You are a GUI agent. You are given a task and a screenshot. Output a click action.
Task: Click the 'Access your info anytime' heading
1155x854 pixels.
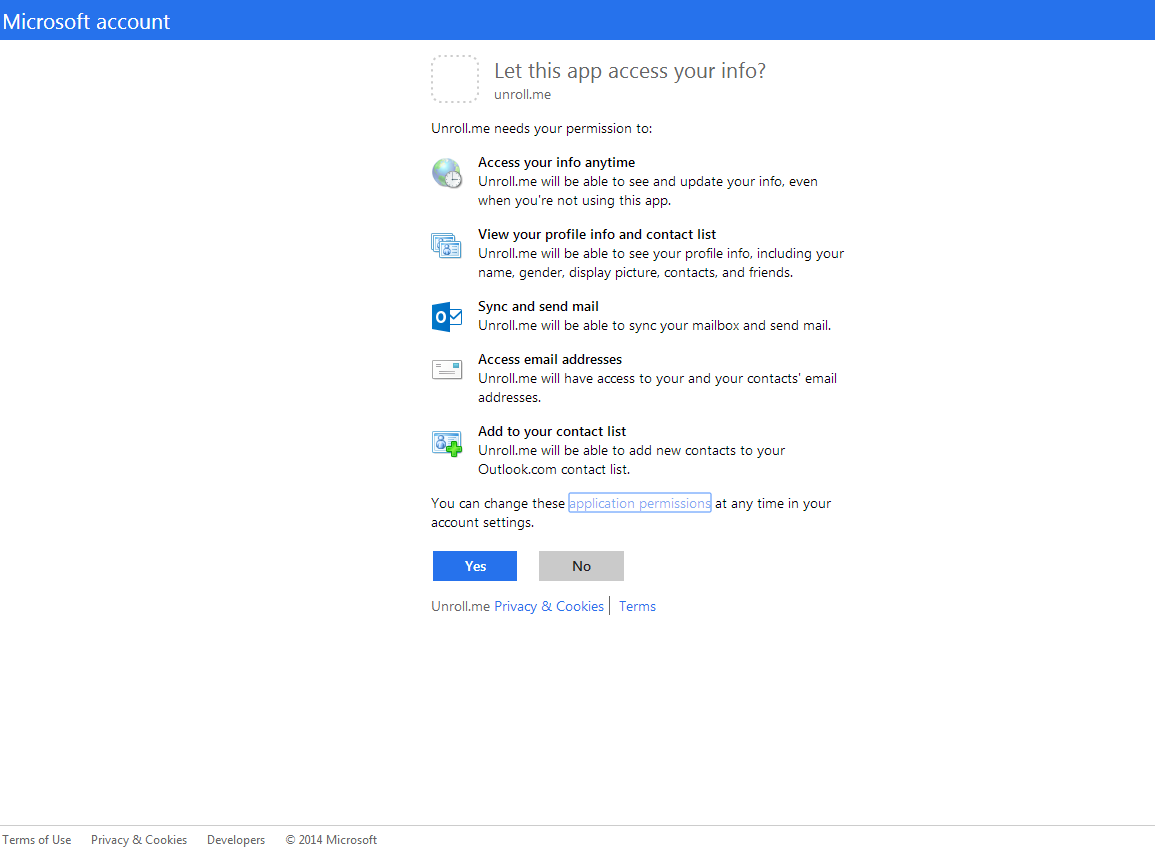(x=556, y=162)
